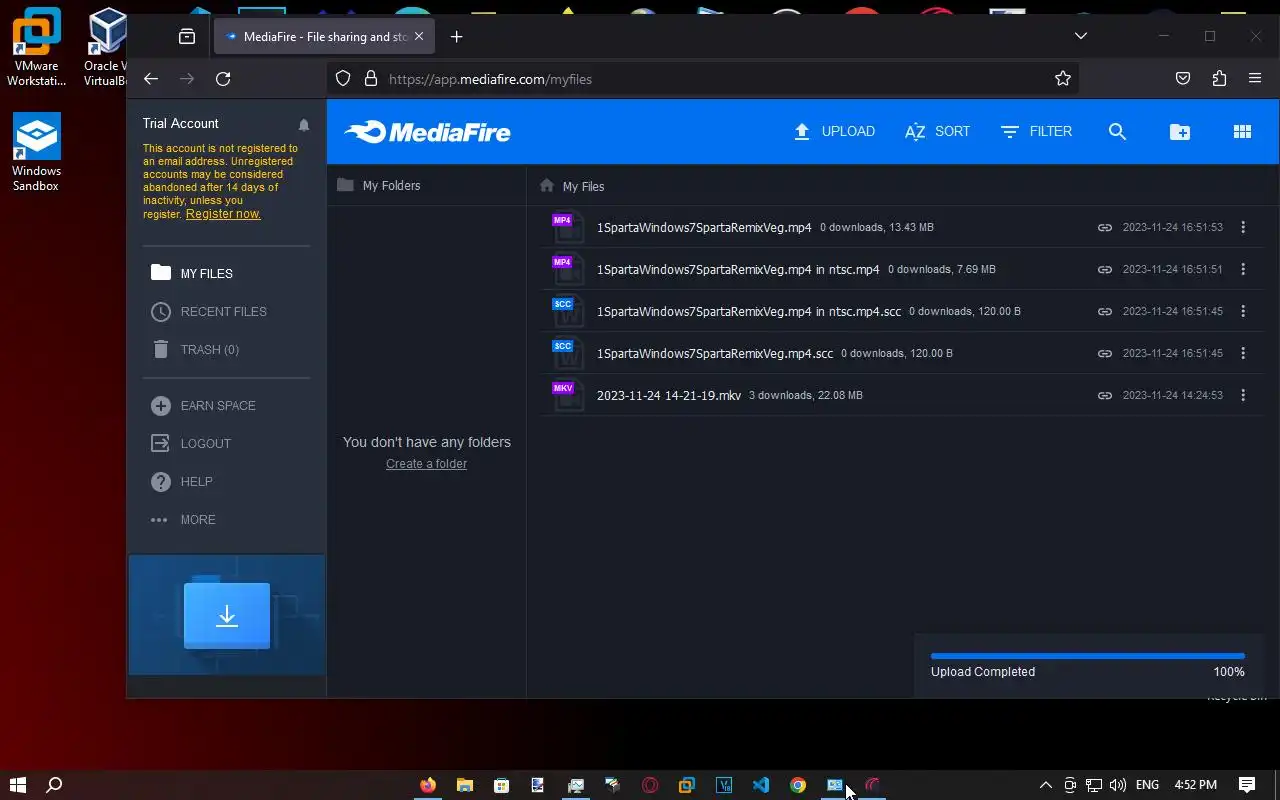Open three-dot menu for 1SpartaWindows7SpartaRemixVeg.mp4.scc
Viewport: 1280px width, 800px height.
pos(1243,353)
